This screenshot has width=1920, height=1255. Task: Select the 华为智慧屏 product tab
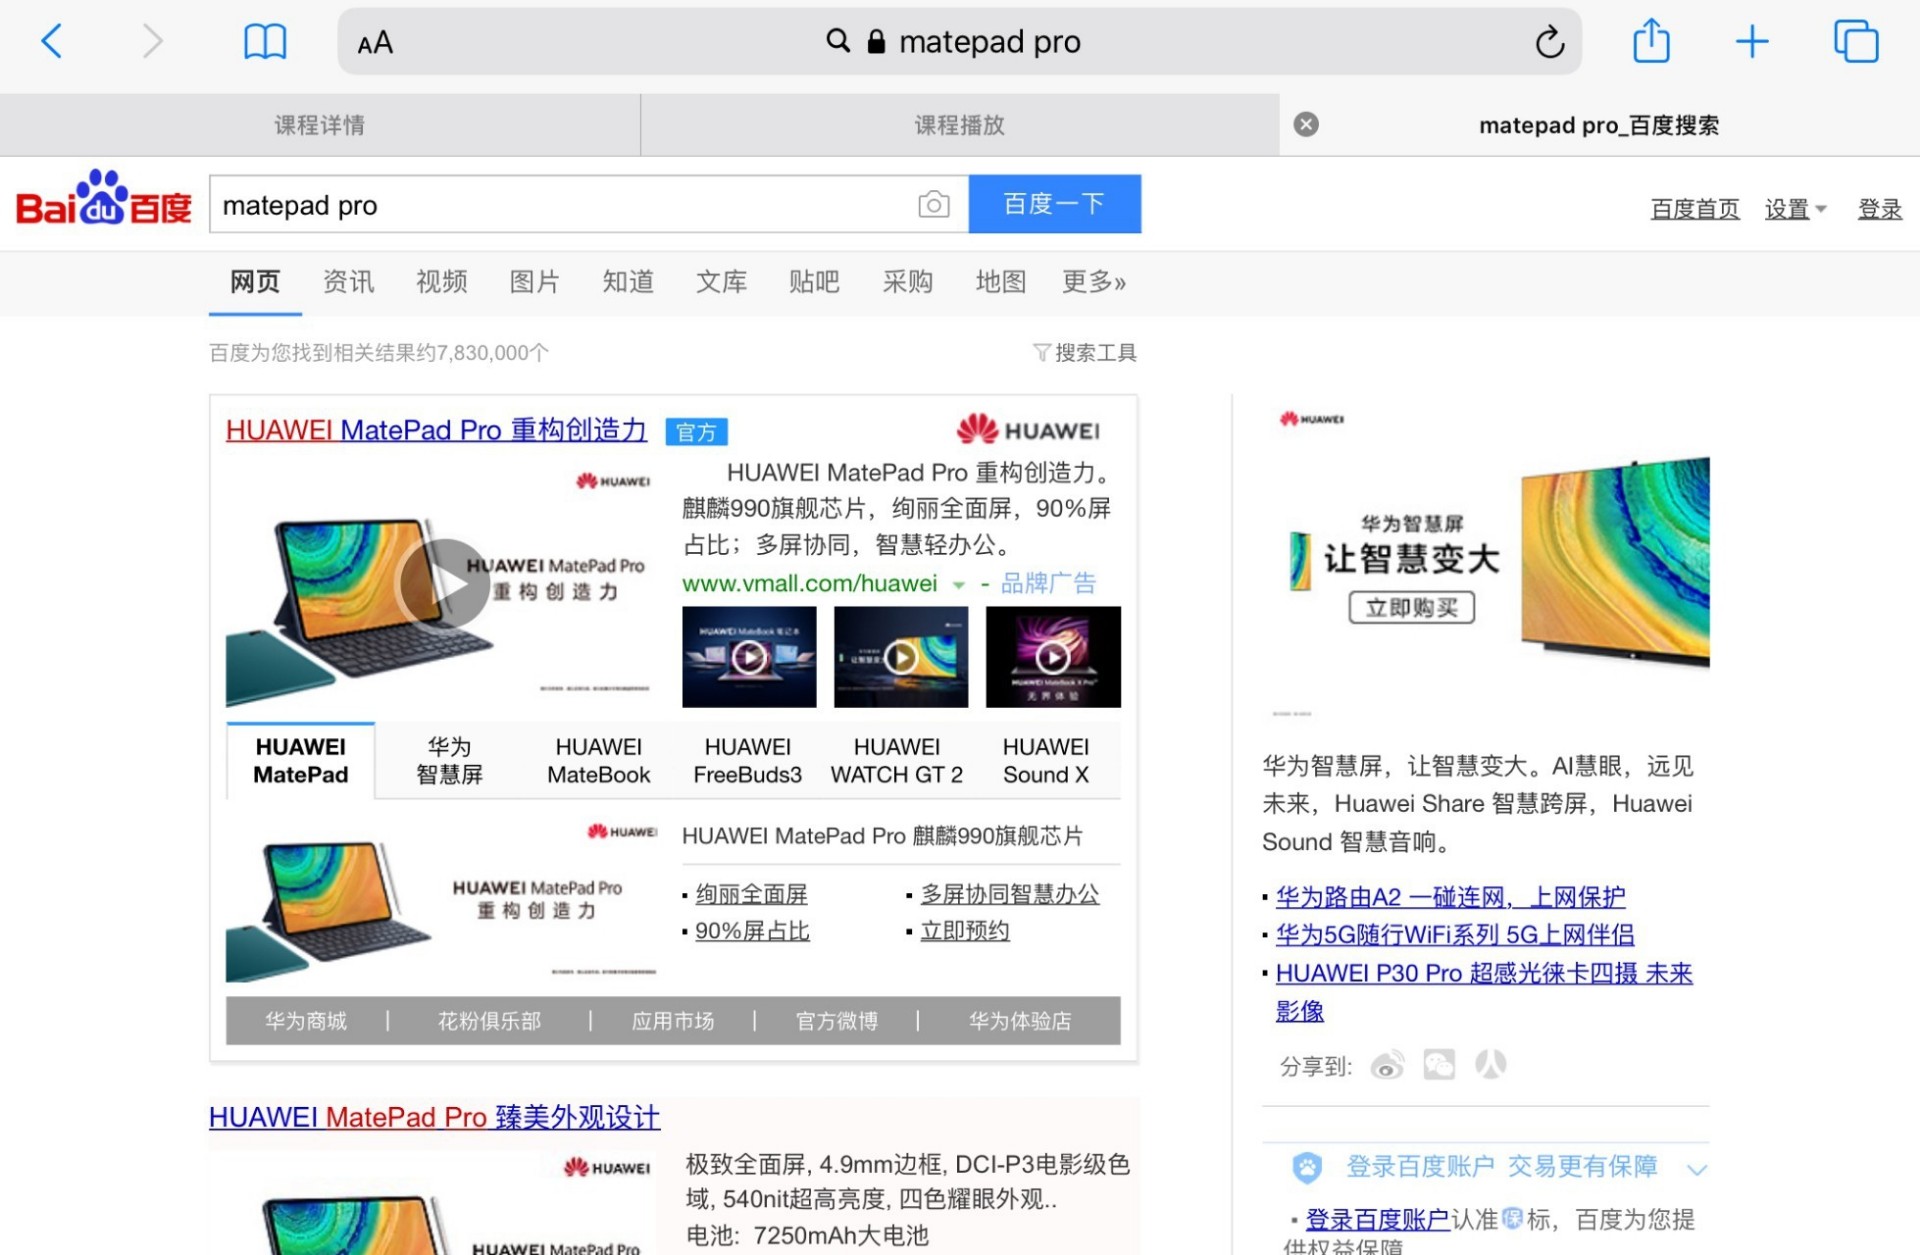tap(449, 761)
